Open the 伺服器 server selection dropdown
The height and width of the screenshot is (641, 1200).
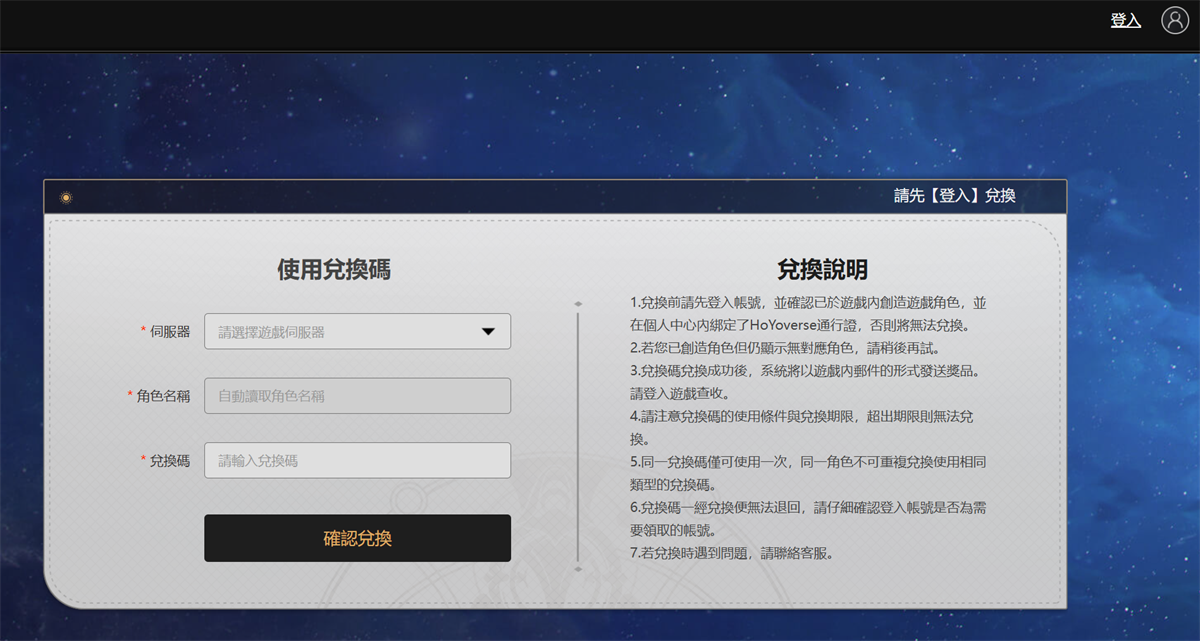pos(357,332)
